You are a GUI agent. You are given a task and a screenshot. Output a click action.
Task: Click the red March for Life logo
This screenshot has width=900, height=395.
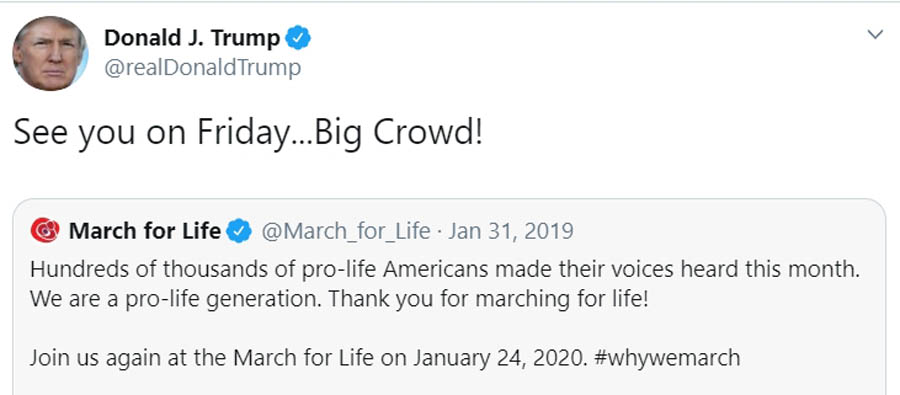(45, 231)
